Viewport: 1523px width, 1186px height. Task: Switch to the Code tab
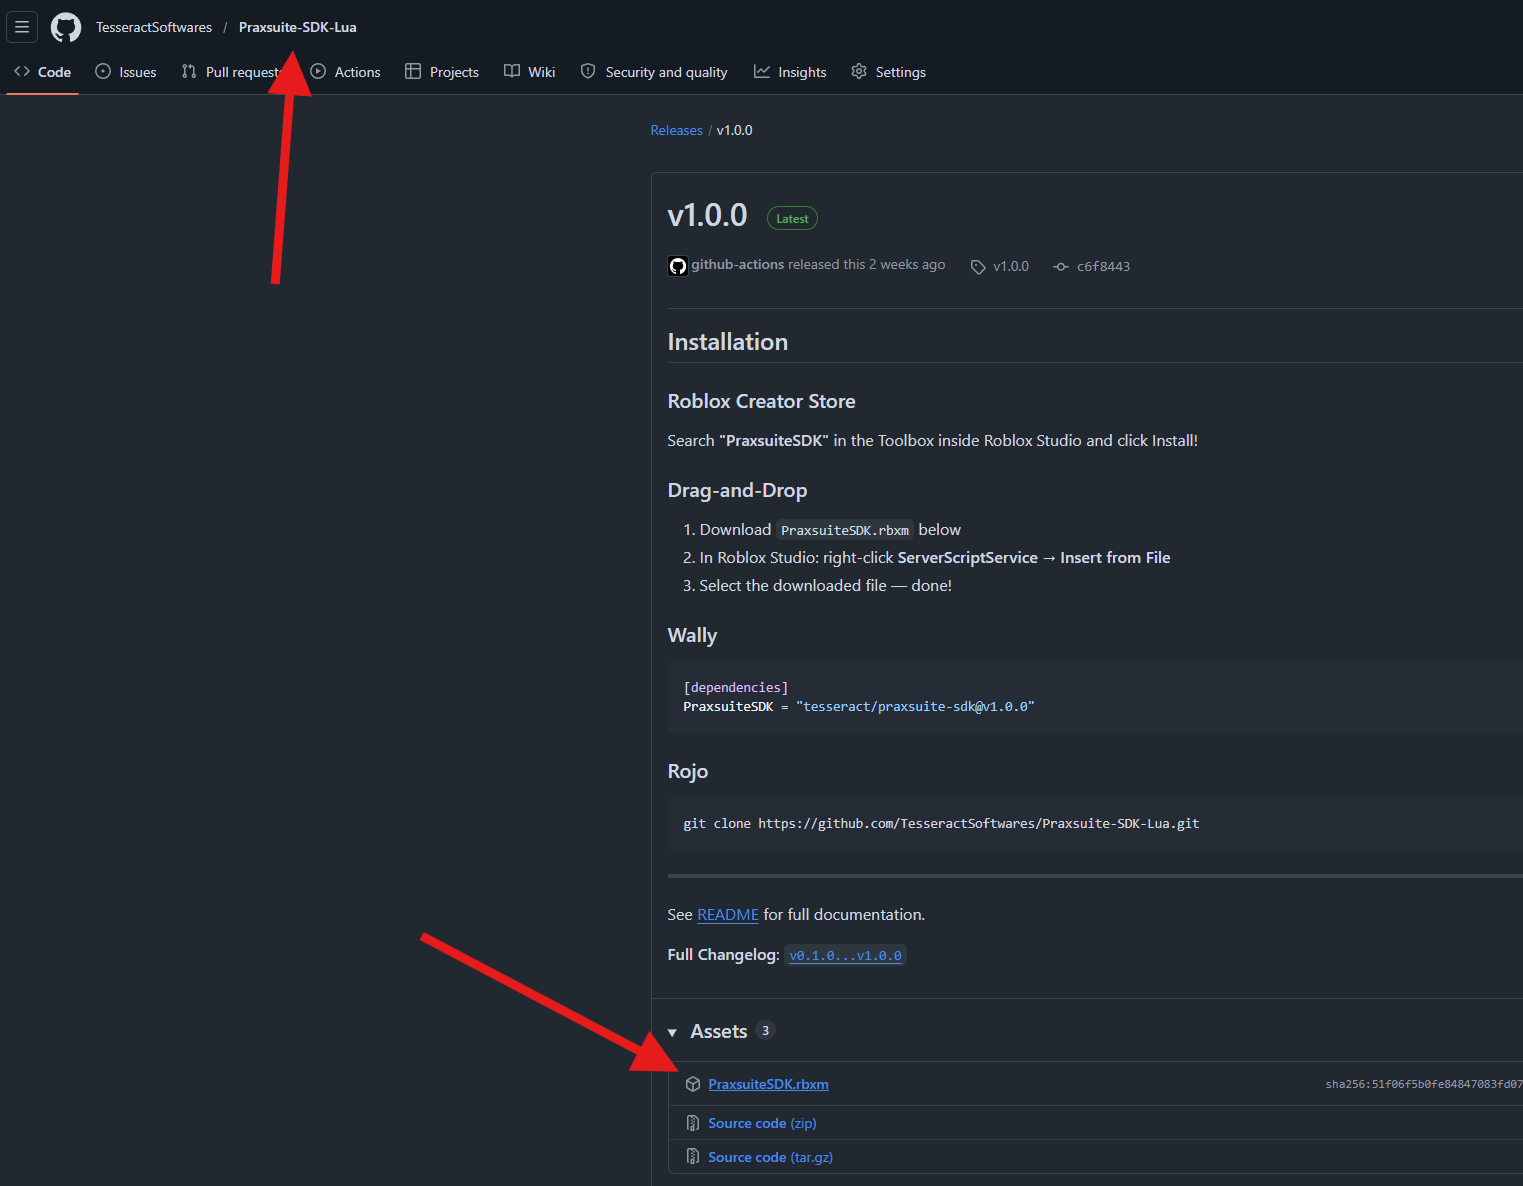[x=43, y=72]
